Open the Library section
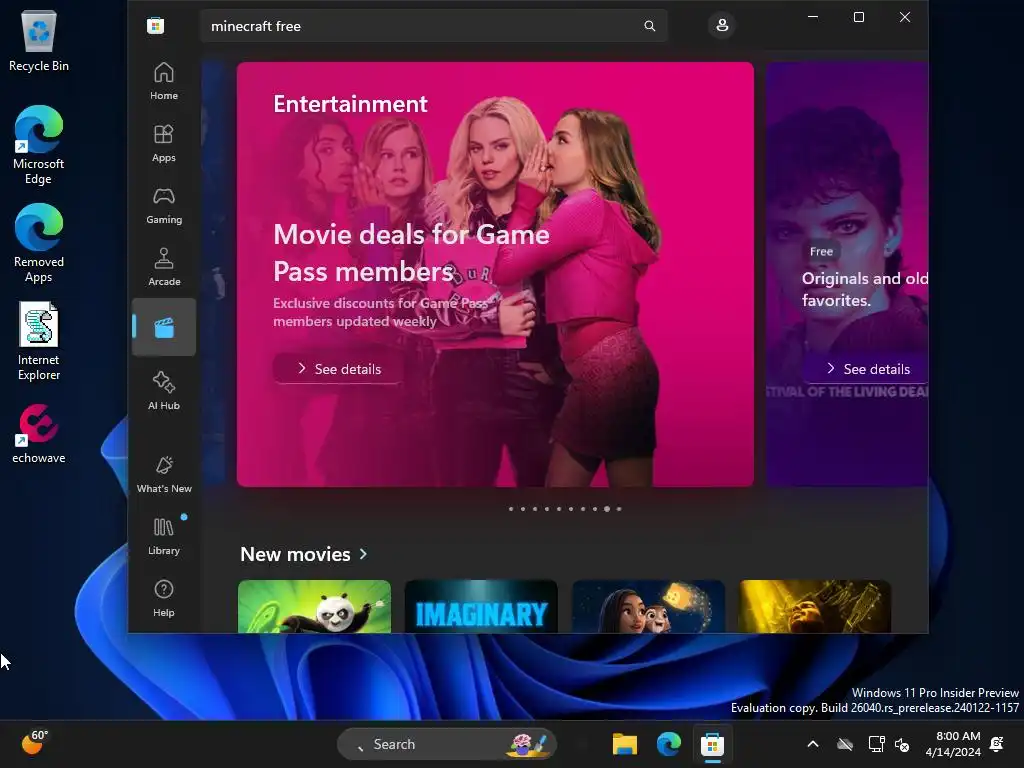Screen dimensions: 1024x768 tap(163, 536)
